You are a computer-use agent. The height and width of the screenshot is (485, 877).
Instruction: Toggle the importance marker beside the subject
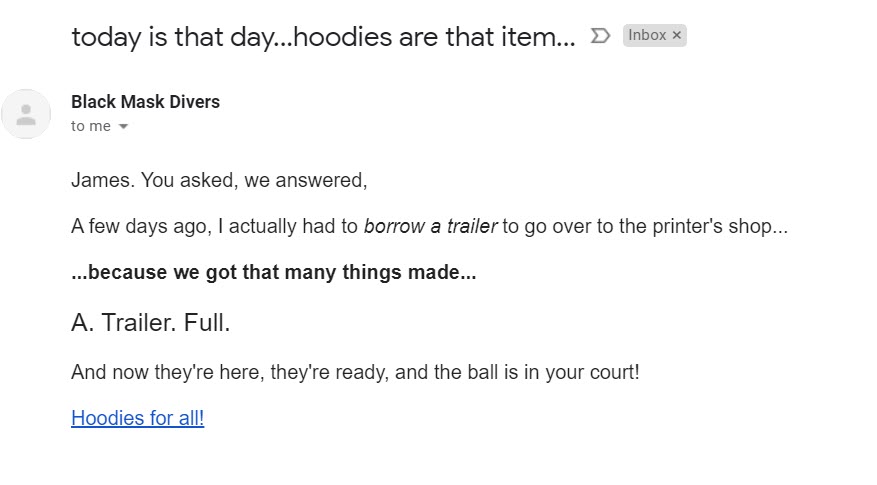coord(600,36)
